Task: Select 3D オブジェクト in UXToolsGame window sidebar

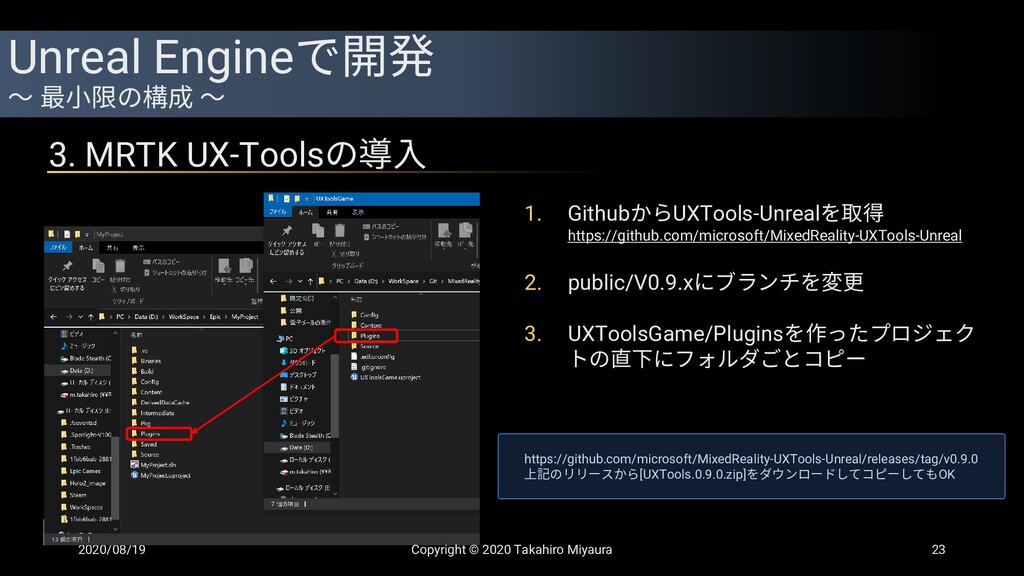Action: [x=302, y=351]
